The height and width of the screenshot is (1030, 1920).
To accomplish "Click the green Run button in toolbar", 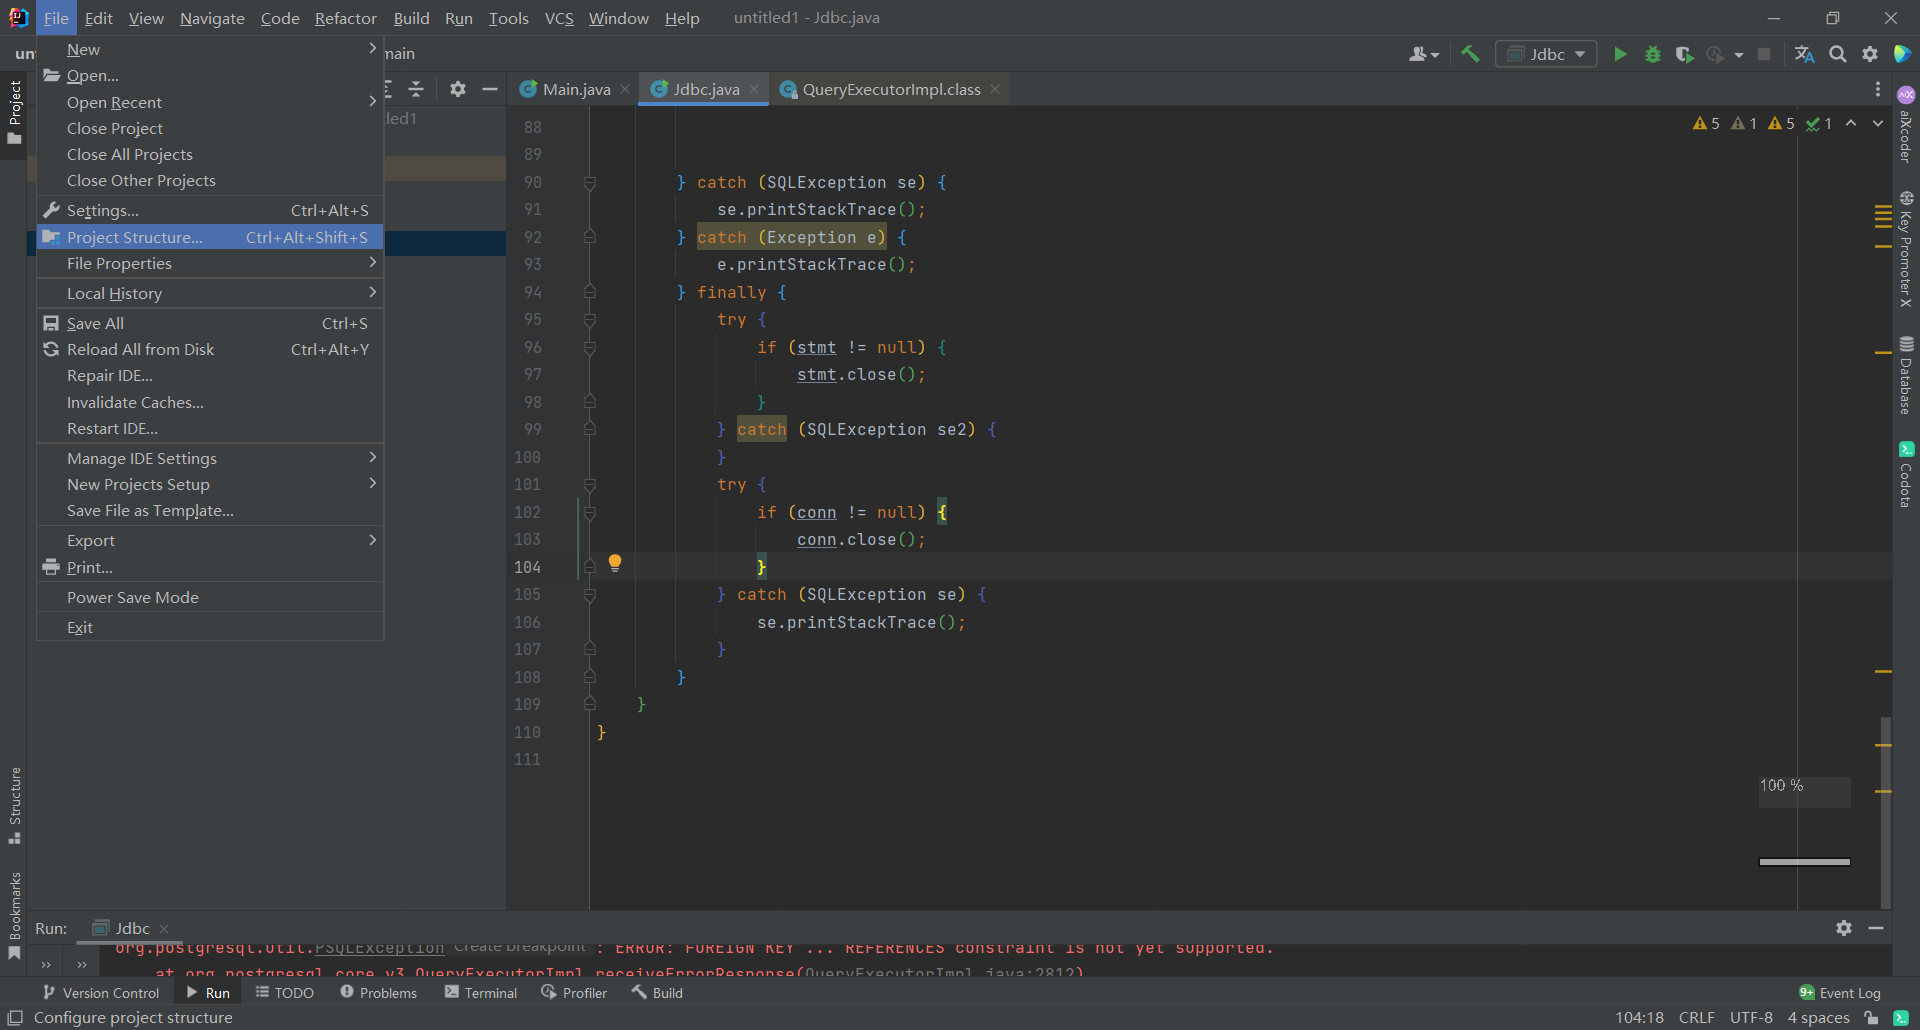I will click(1620, 54).
